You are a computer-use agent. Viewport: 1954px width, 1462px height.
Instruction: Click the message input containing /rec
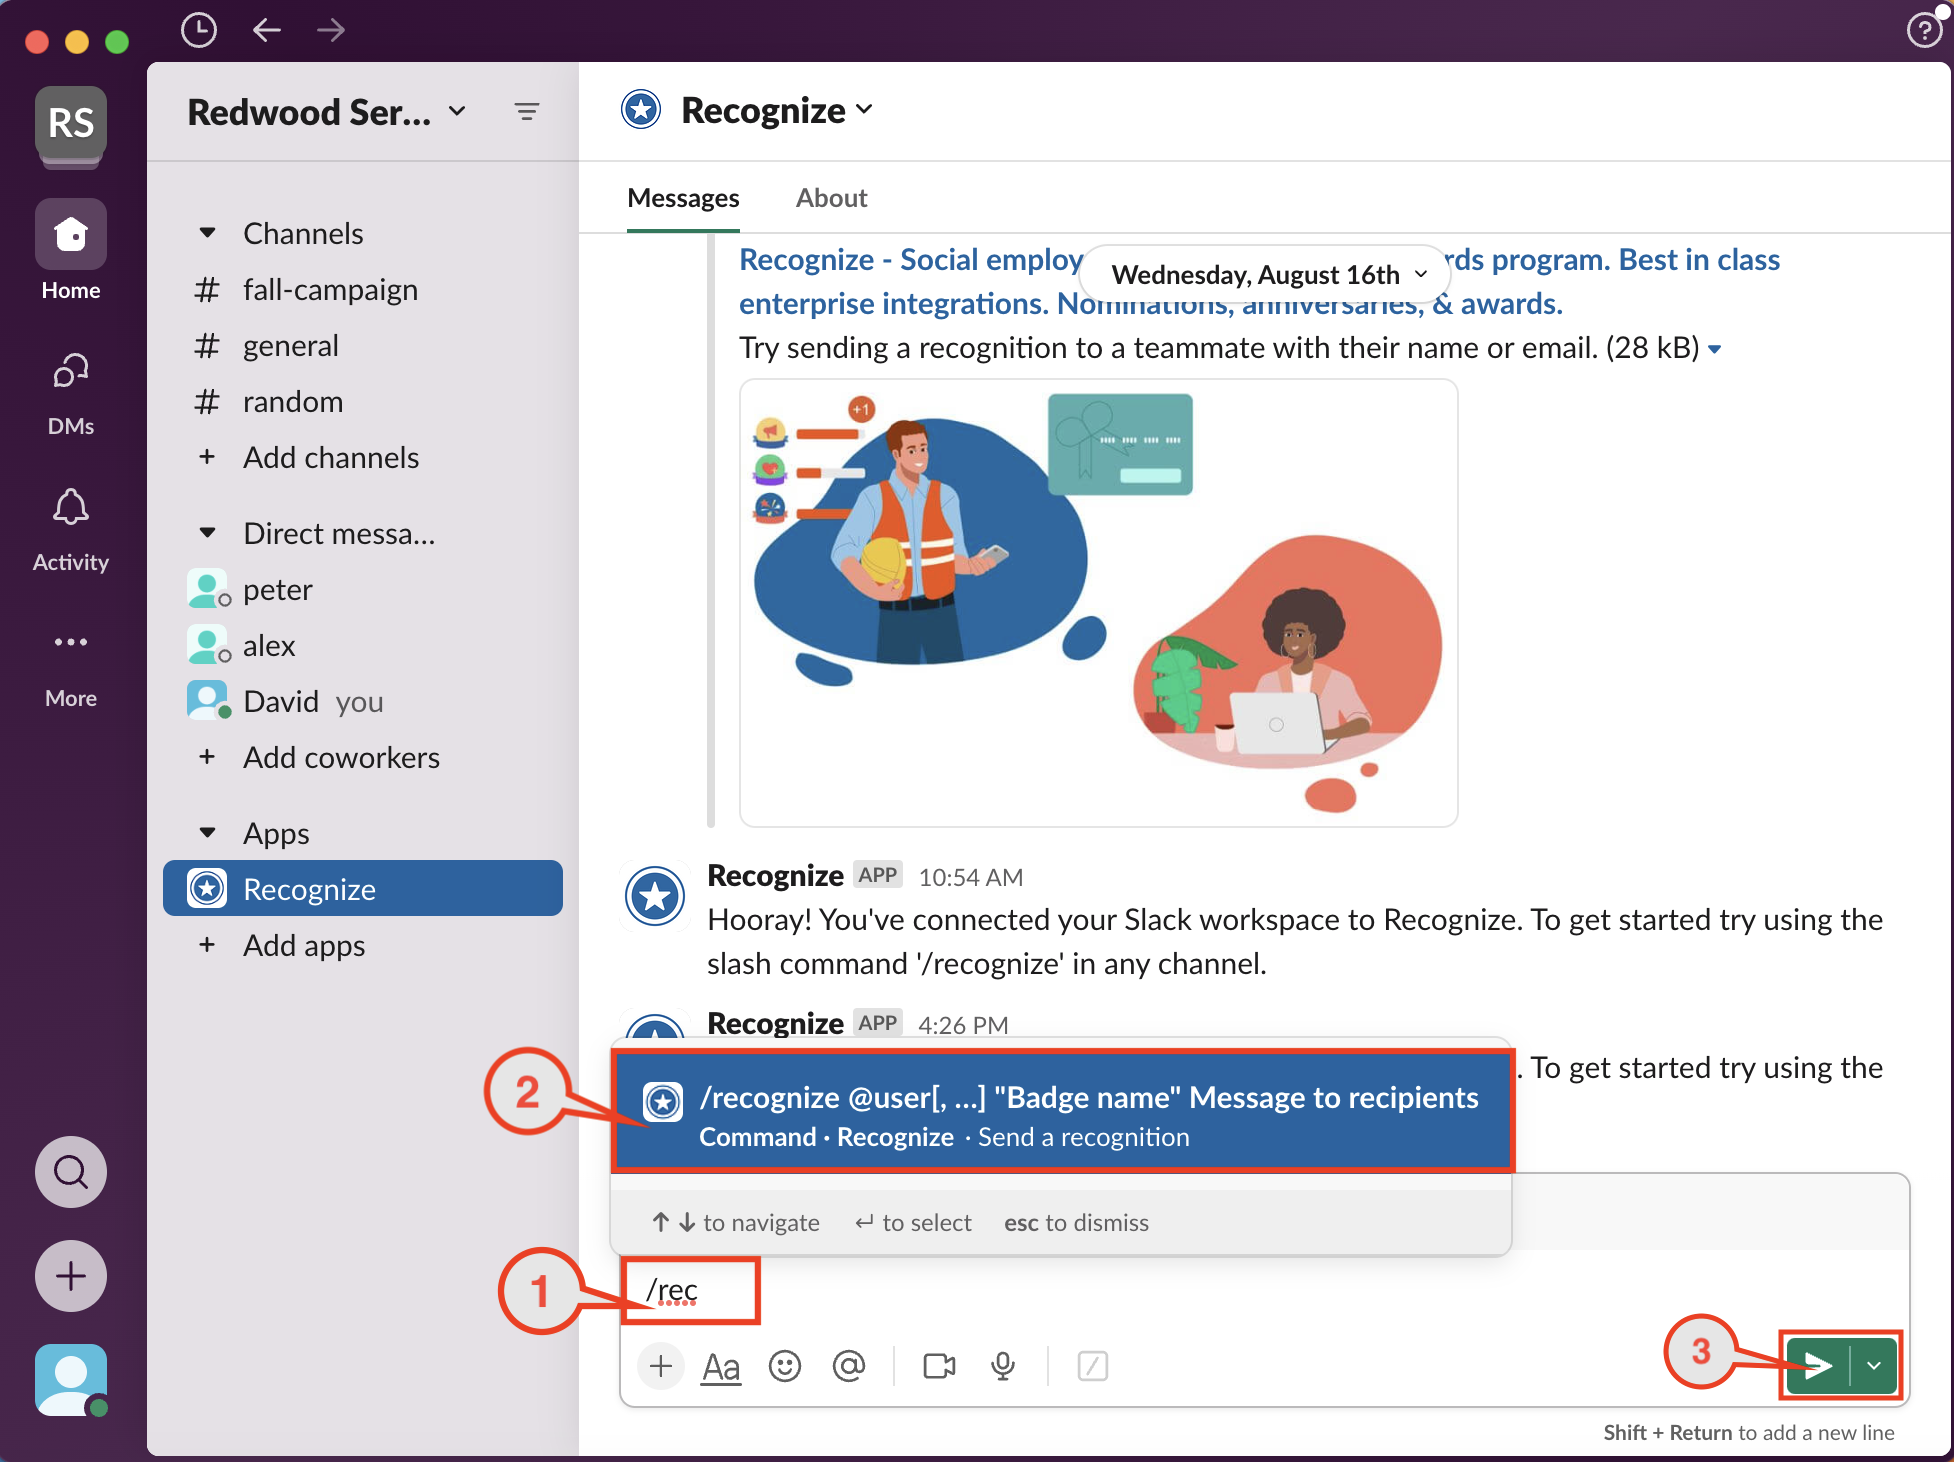click(1264, 1291)
